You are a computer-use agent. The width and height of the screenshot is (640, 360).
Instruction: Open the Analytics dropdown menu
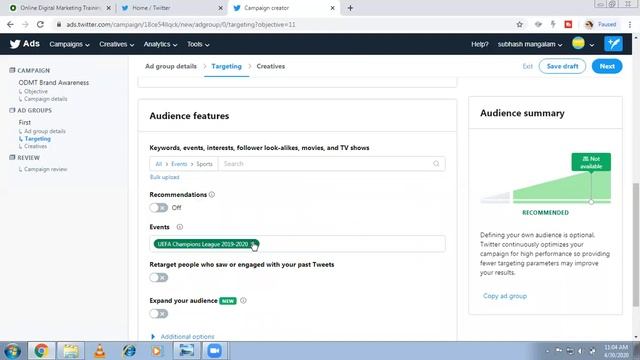[x=160, y=44]
